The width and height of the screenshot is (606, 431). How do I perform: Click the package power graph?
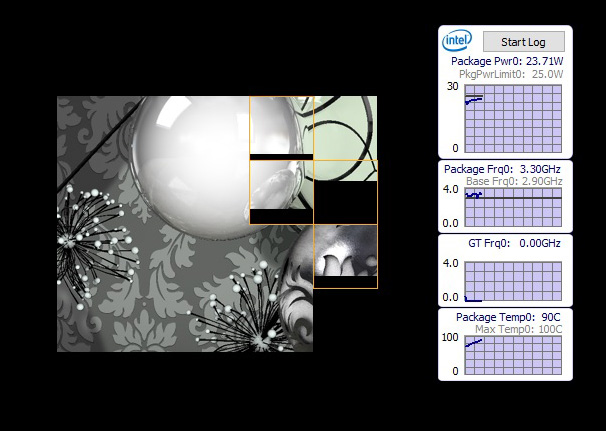pos(513,119)
